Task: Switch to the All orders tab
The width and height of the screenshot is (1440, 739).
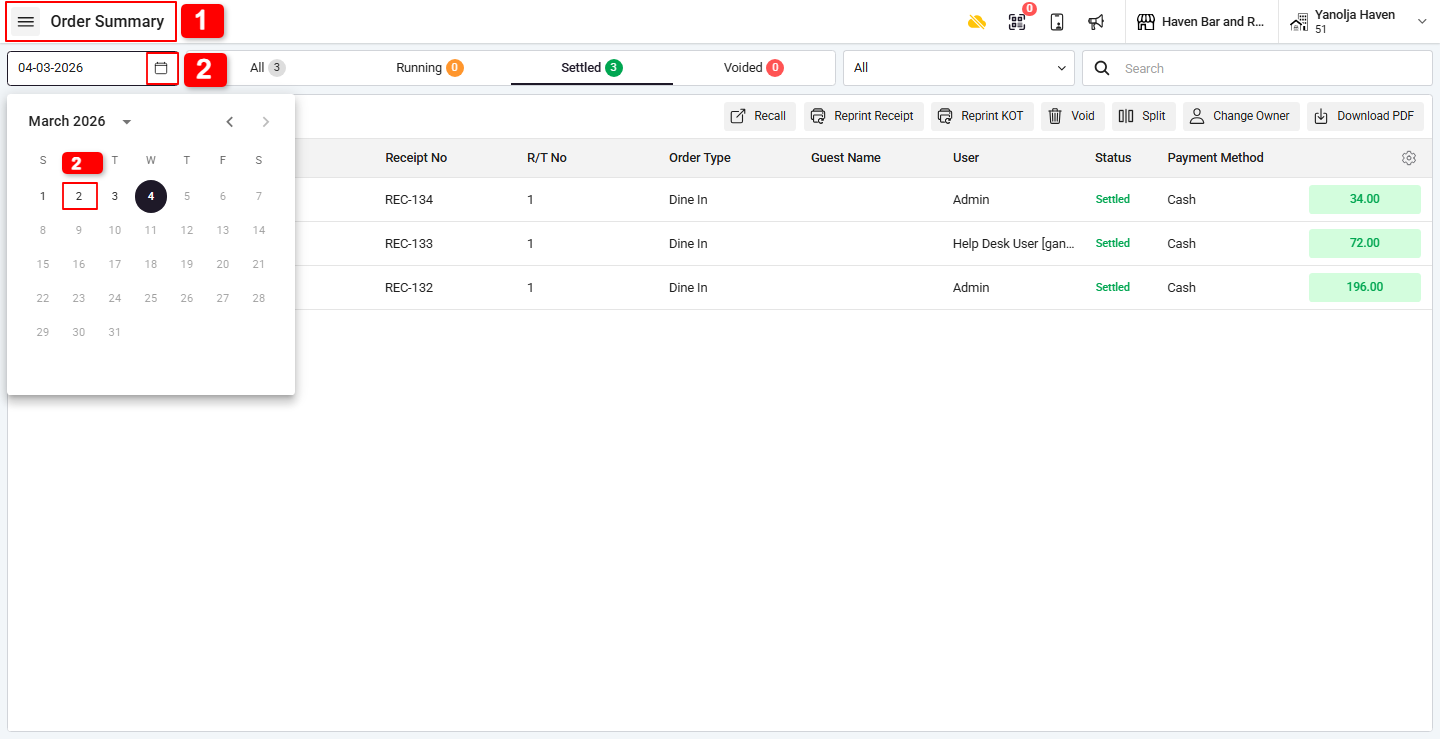Action: pos(267,68)
